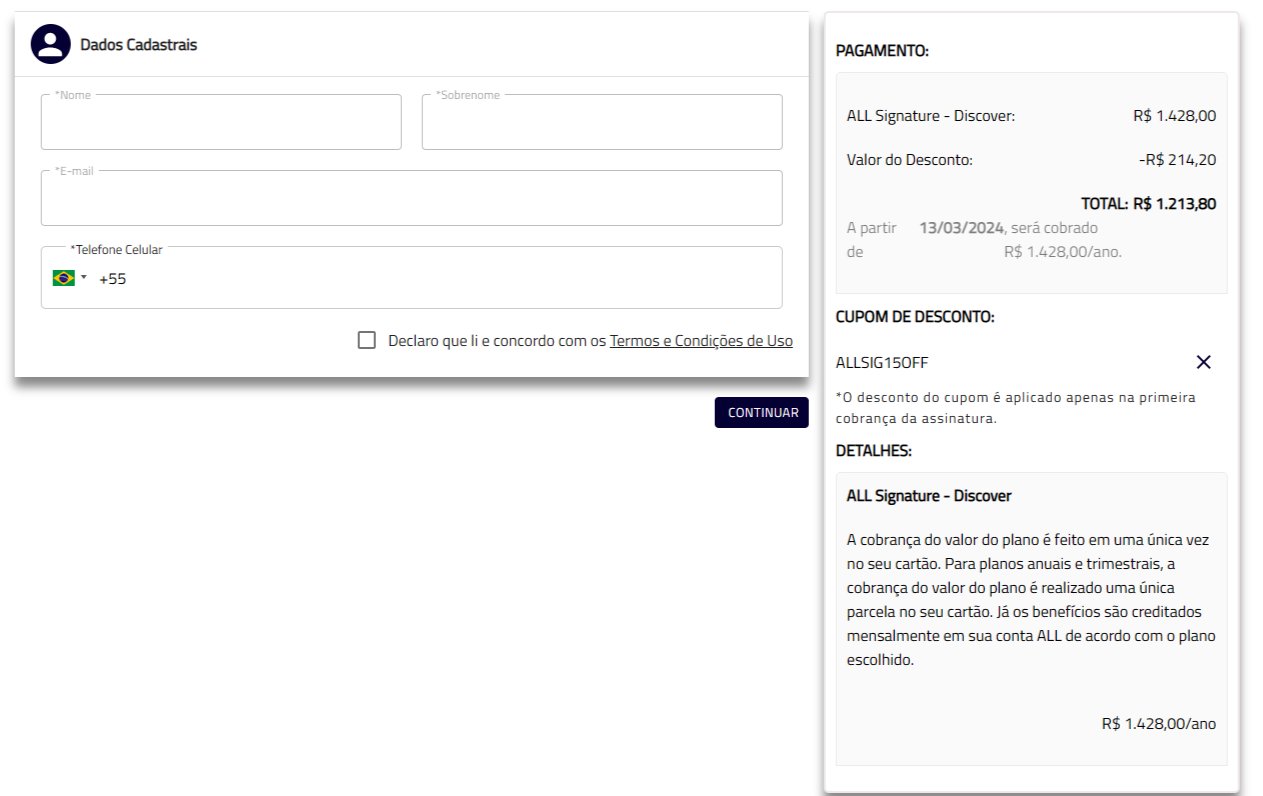Click the coupon first-charge disclaimer note
The image size is (1263, 796).
[x=1015, y=408]
